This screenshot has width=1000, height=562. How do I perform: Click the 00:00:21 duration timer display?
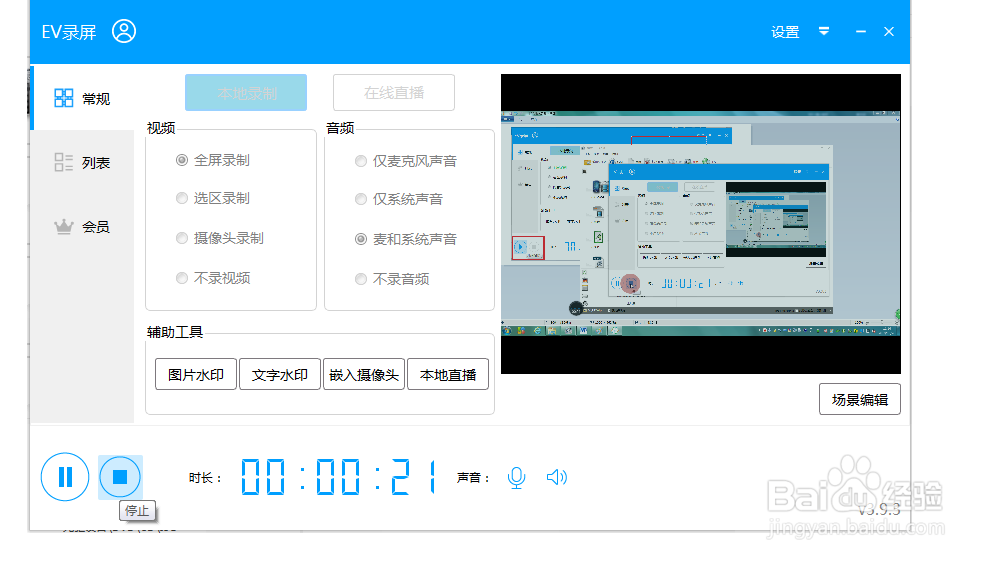339,477
